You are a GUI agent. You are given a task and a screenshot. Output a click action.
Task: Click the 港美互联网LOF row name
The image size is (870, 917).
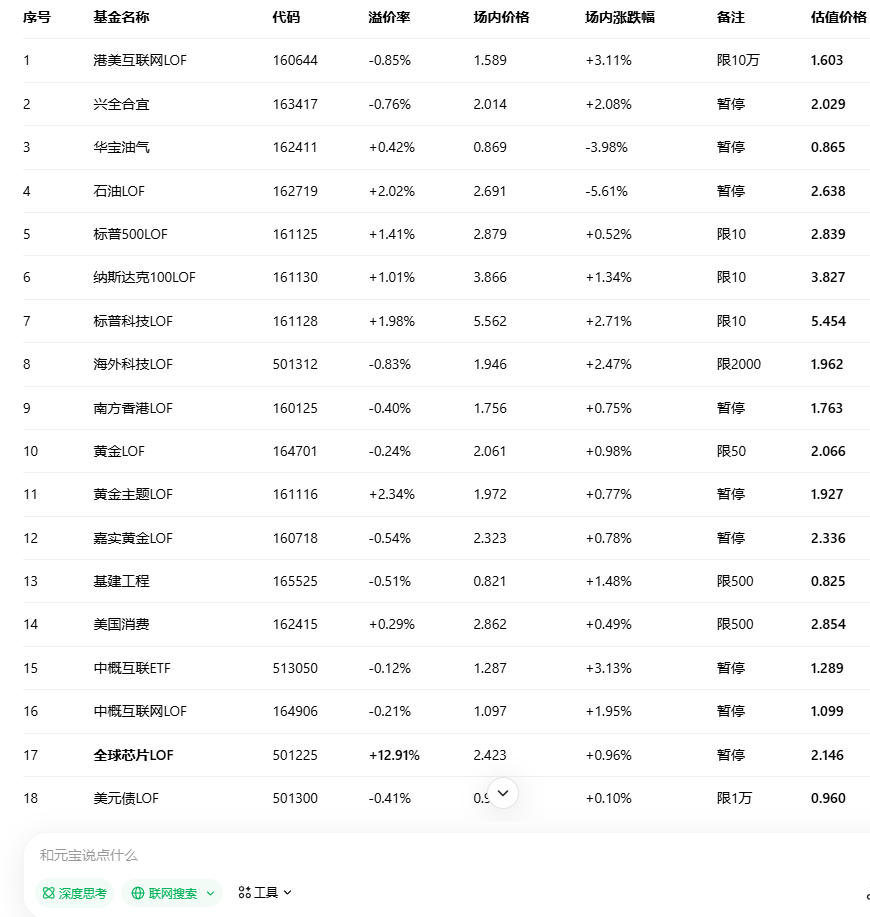pos(140,60)
